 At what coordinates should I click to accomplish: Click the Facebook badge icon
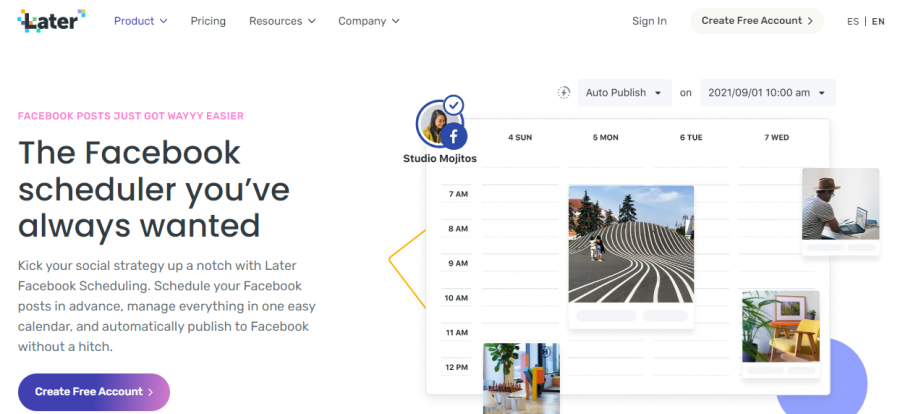tap(453, 136)
